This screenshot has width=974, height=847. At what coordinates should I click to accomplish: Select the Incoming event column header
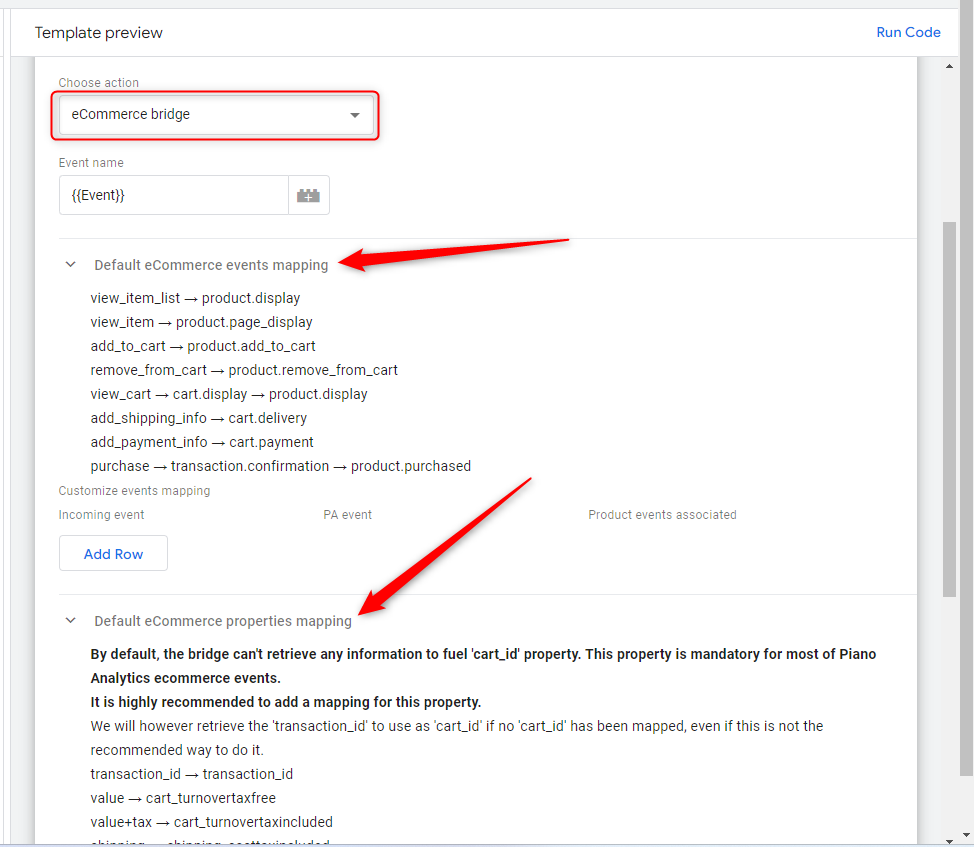[x=101, y=515]
